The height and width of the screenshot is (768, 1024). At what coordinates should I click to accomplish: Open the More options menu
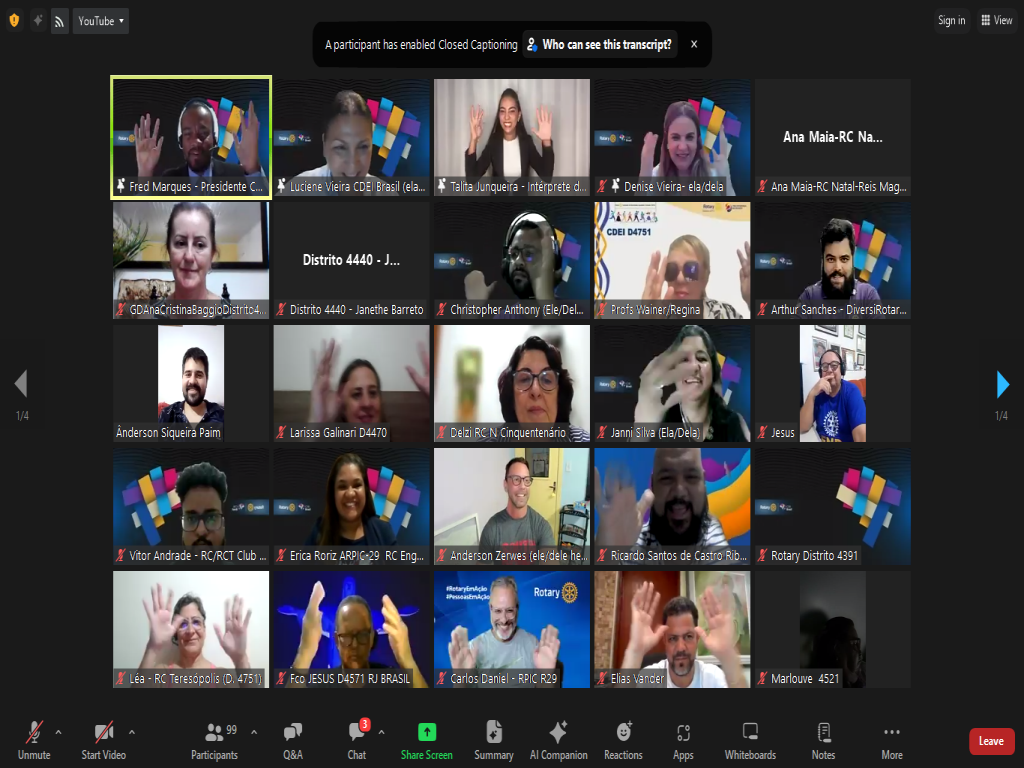(892, 740)
